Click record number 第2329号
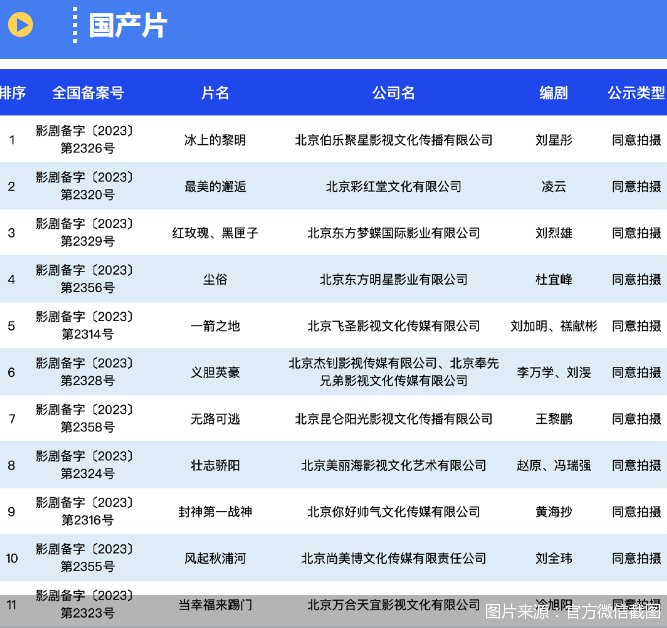This screenshot has height=628, width=667. point(88,241)
